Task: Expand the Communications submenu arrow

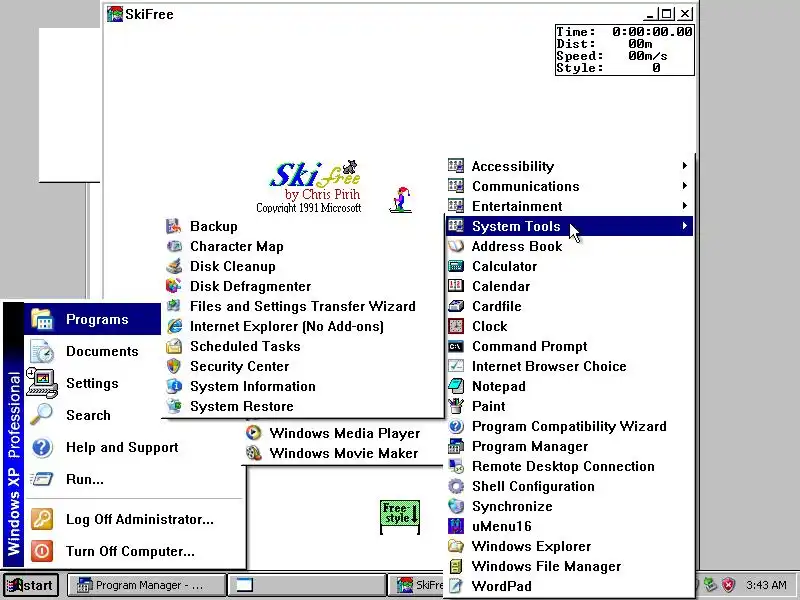Action: [684, 185]
